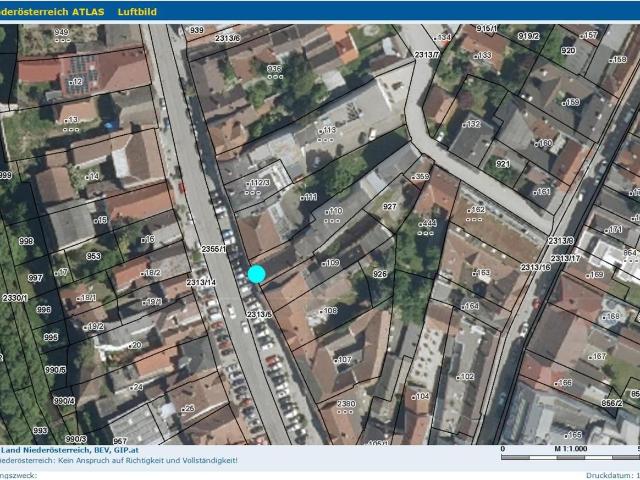Screen dimensions: 640x480
Task: Select building parcel label .16
Action: [x=148, y=239]
